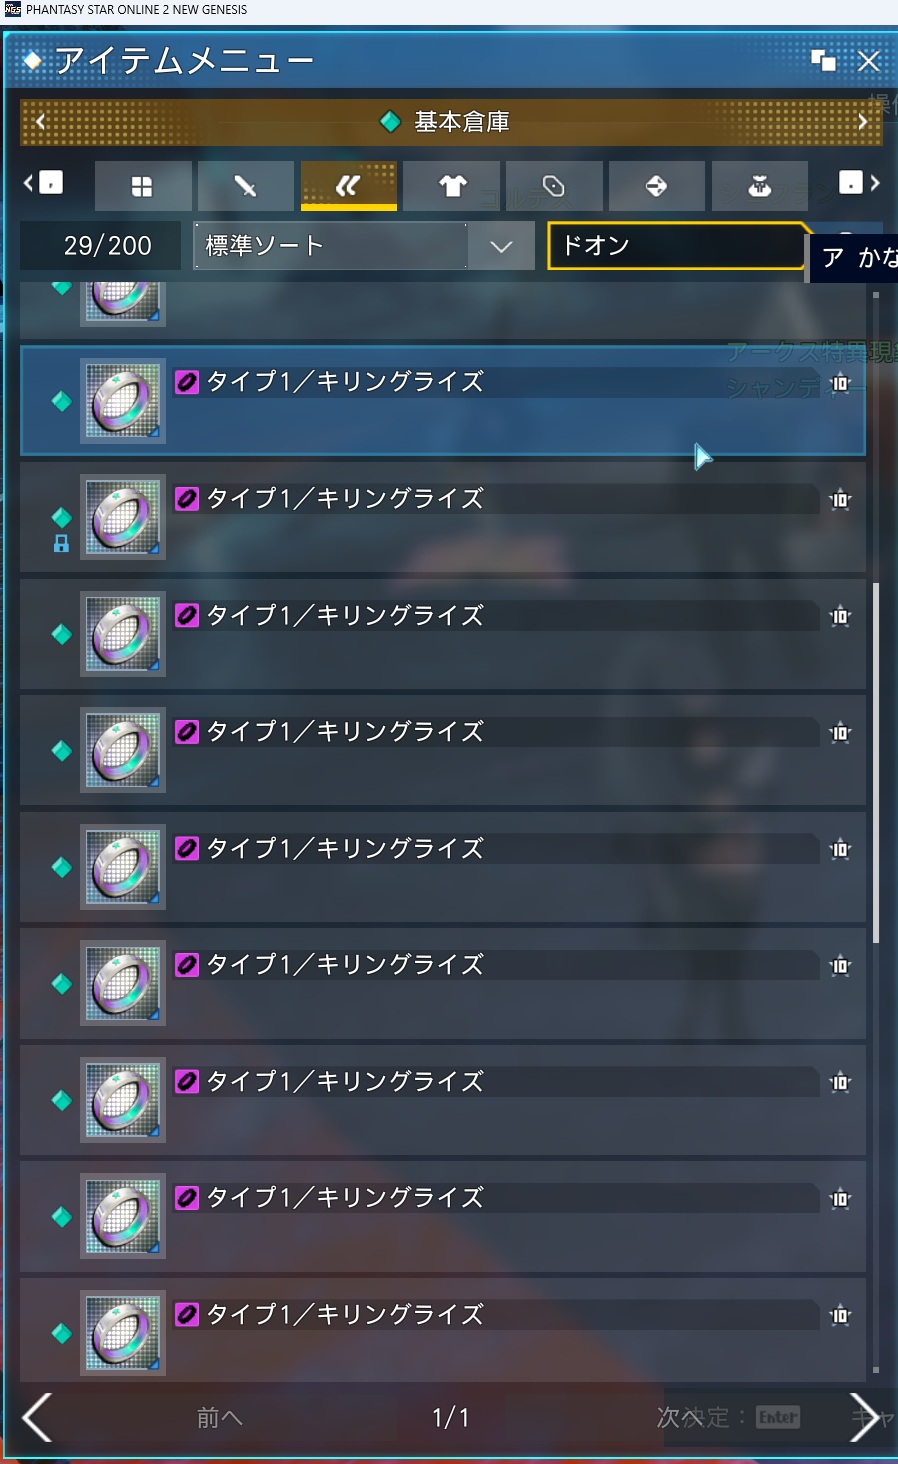Select the highlighted タイプ1／キリングライズ item
Image resolution: width=898 pixels, height=1464 pixels.
pos(443,400)
